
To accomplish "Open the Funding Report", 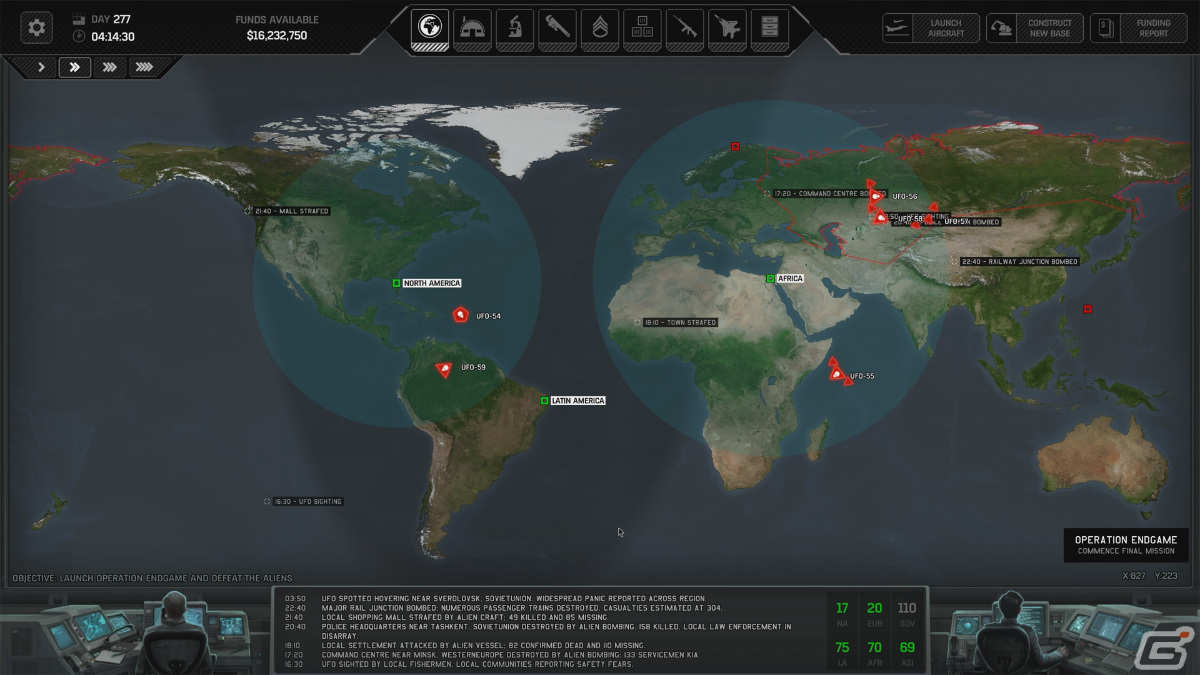I will coord(1138,28).
